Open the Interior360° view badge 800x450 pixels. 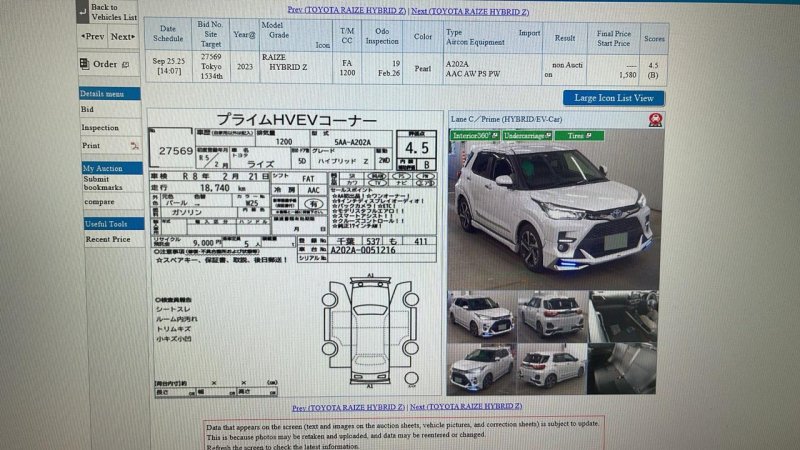pos(473,135)
